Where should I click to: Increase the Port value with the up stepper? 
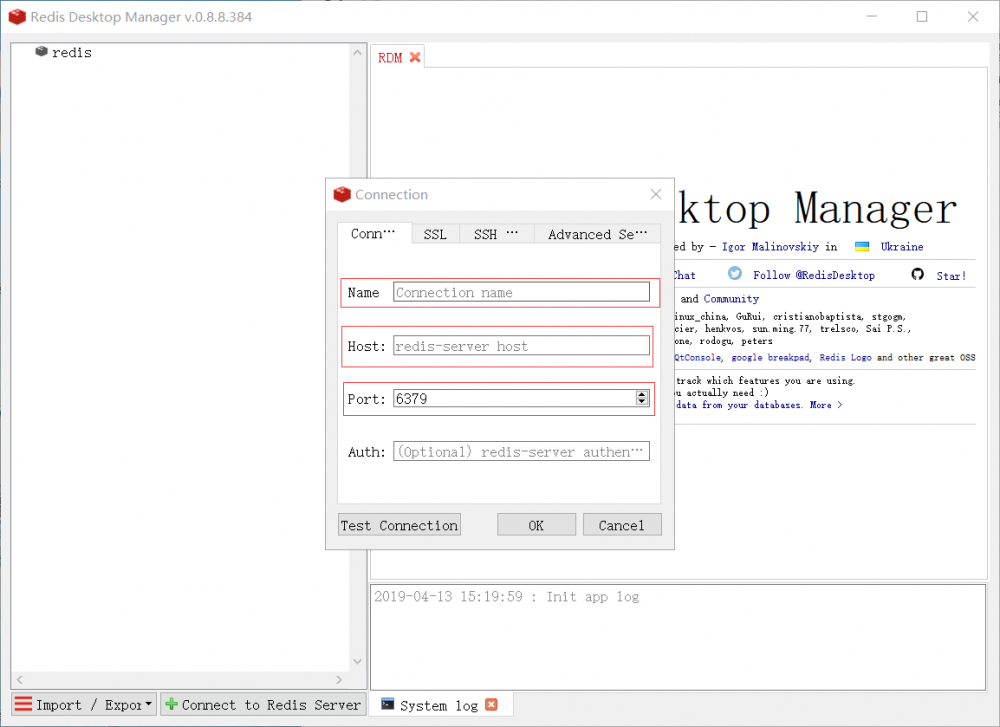click(641, 394)
